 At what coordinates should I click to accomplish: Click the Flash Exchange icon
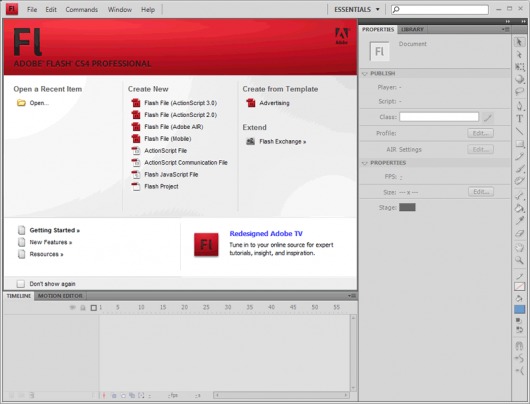pos(250,141)
